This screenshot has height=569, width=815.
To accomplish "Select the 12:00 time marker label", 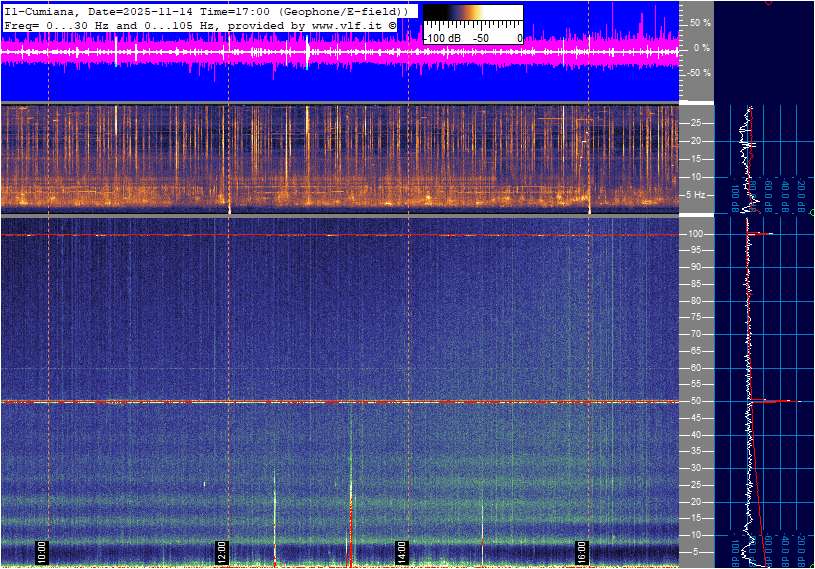I will point(222,552).
